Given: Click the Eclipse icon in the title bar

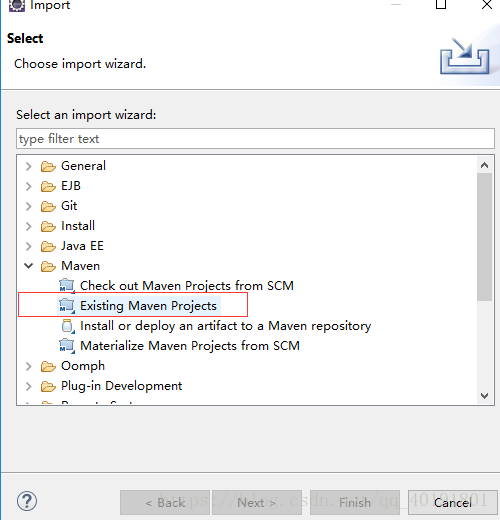Looking at the screenshot, I should [x=17, y=5].
